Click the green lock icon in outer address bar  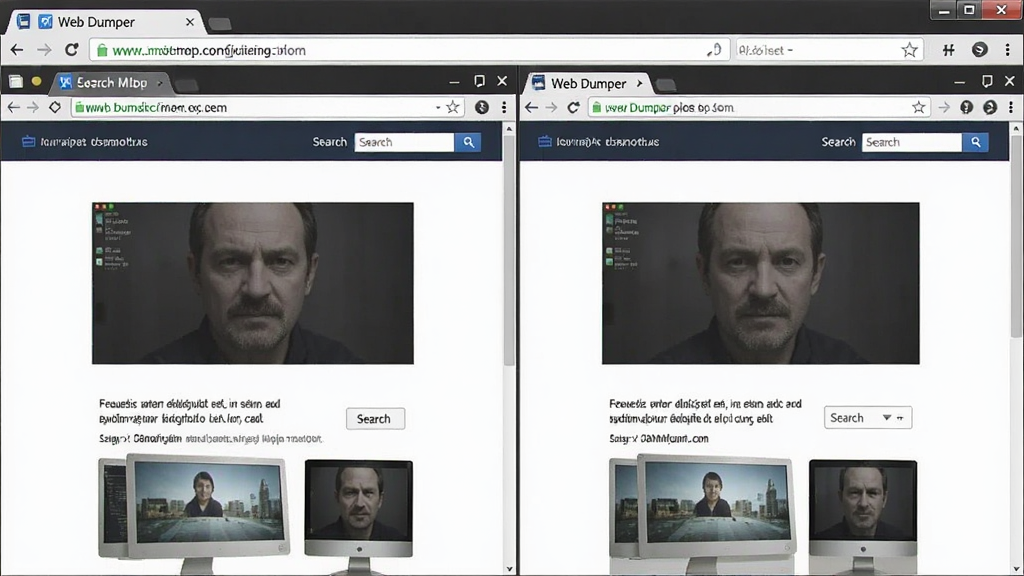tap(102, 50)
